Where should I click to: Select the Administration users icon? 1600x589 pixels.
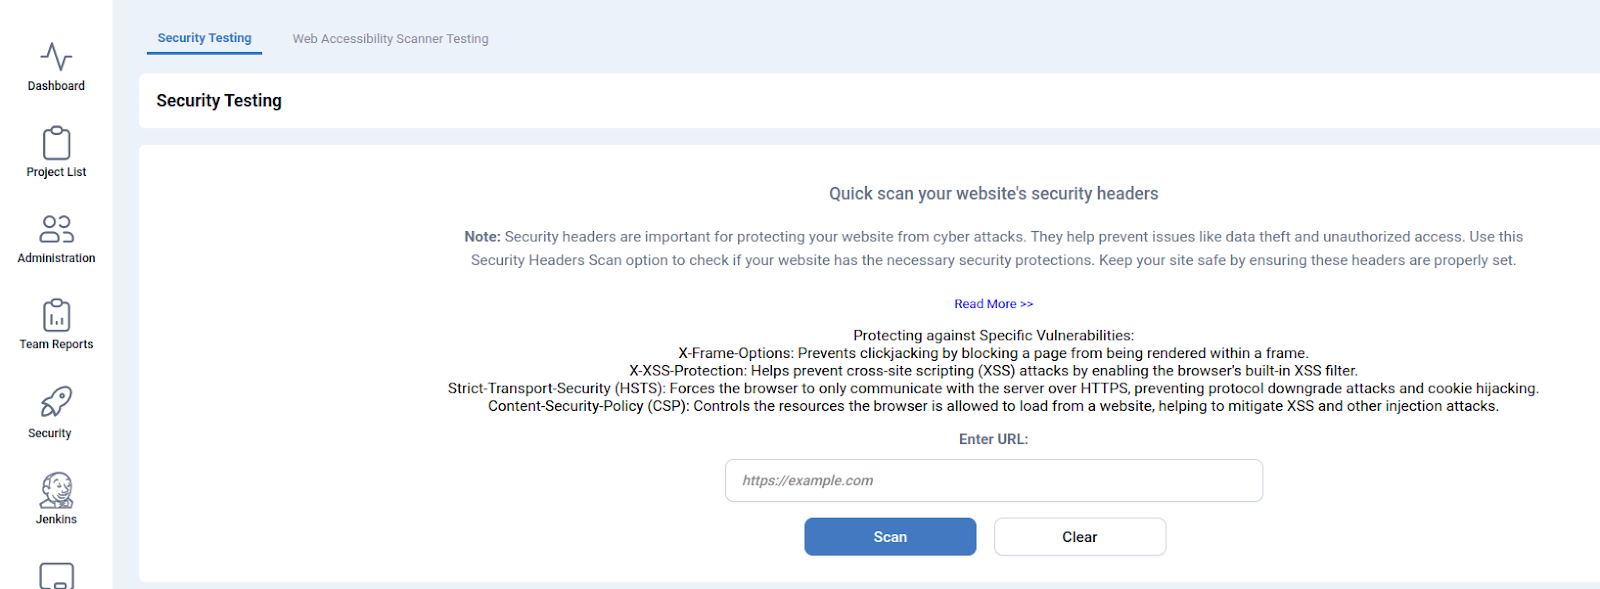coord(56,229)
